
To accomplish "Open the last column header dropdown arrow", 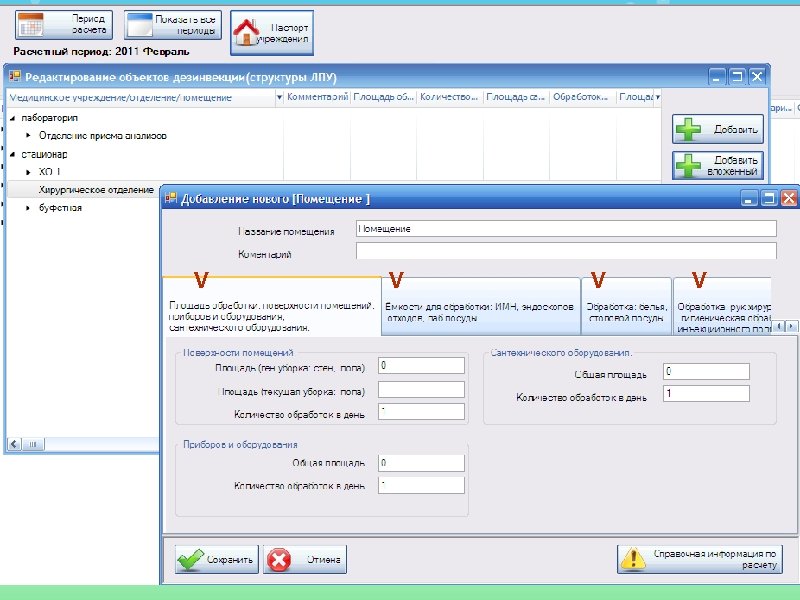I will (x=658, y=97).
